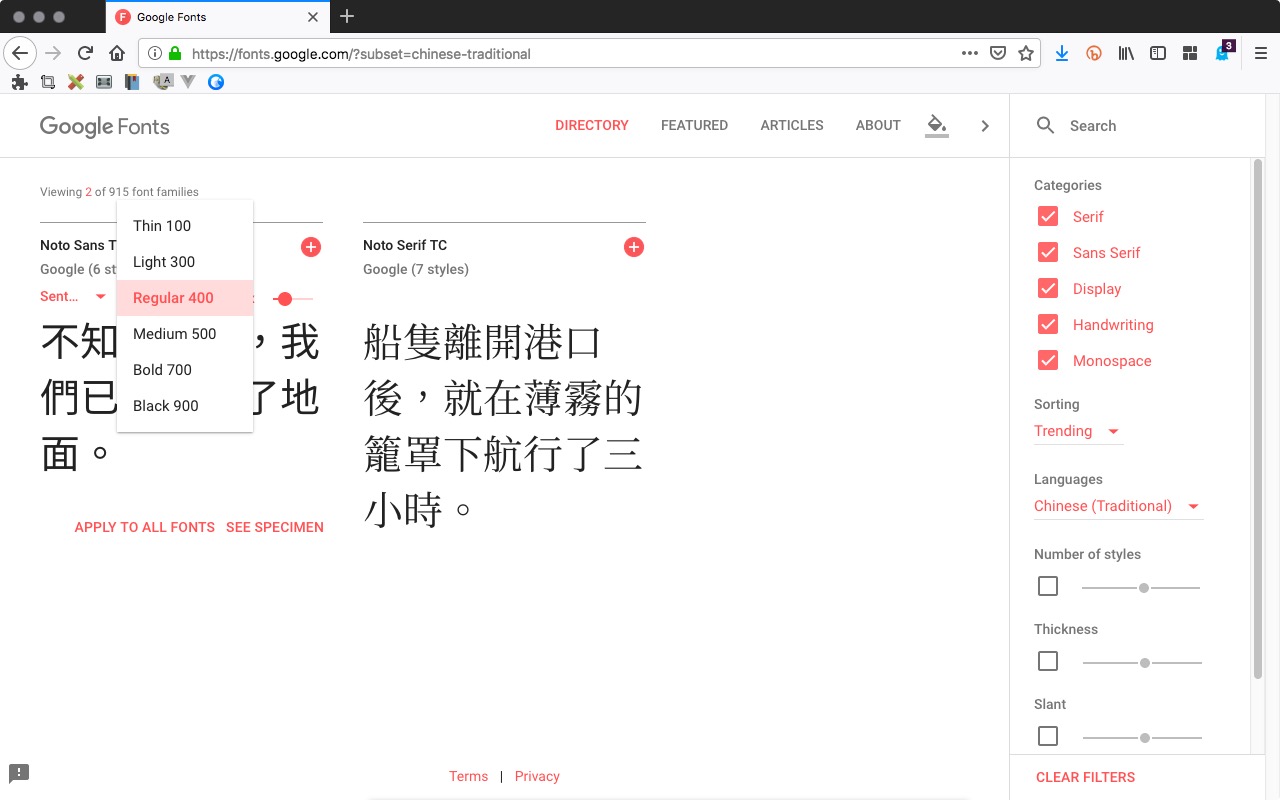
Task: Save the page to Pocket
Action: (x=997, y=54)
